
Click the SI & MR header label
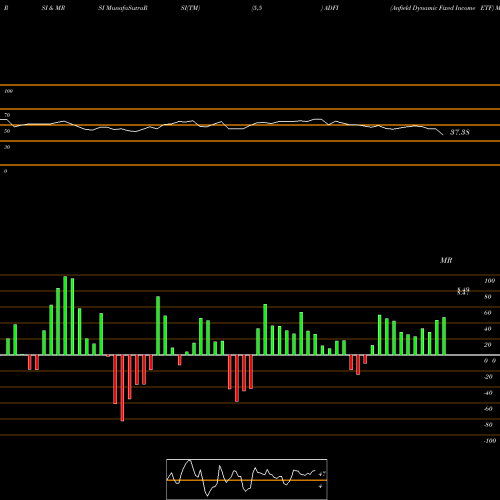click(53, 8)
